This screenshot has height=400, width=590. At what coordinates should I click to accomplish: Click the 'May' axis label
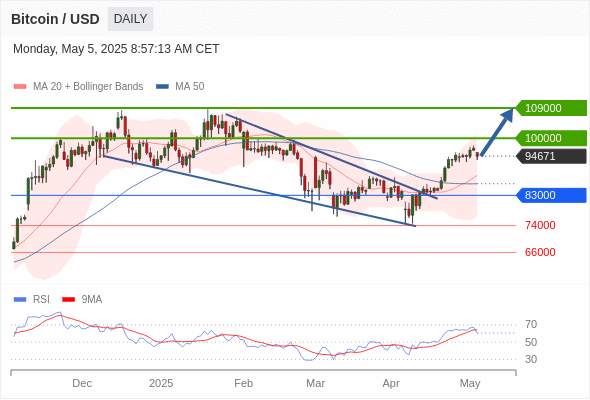coord(470,383)
